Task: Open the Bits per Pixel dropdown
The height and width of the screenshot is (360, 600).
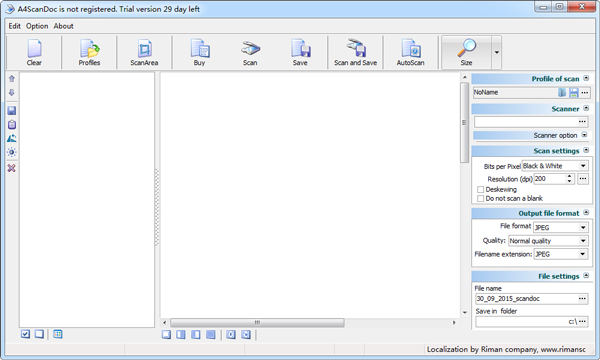Action: point(583,166)
